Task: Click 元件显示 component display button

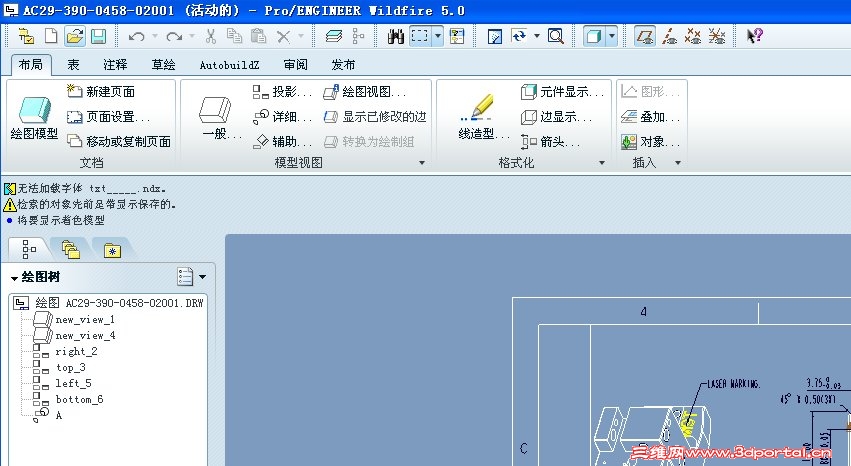Action: 562,92
